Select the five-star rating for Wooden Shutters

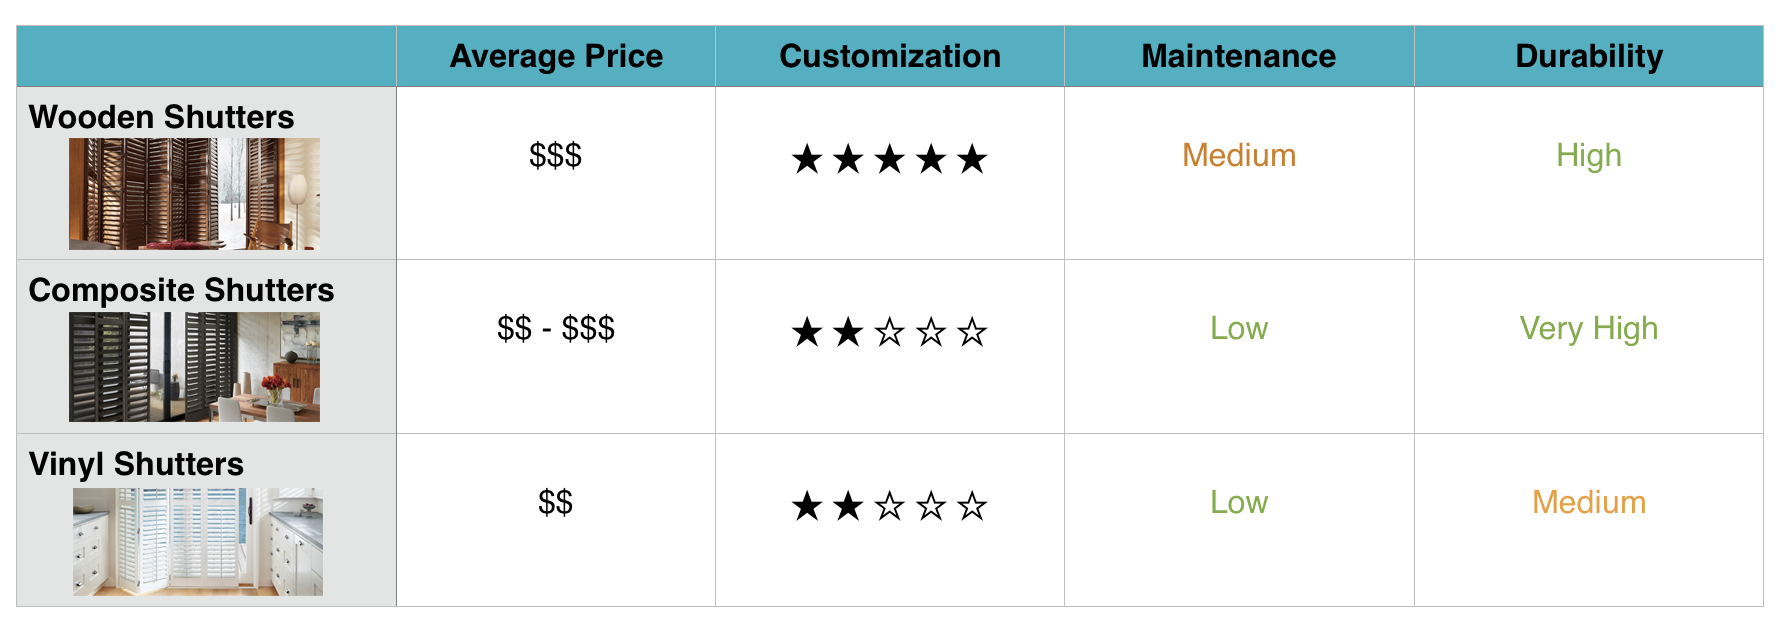click(889, 158)
